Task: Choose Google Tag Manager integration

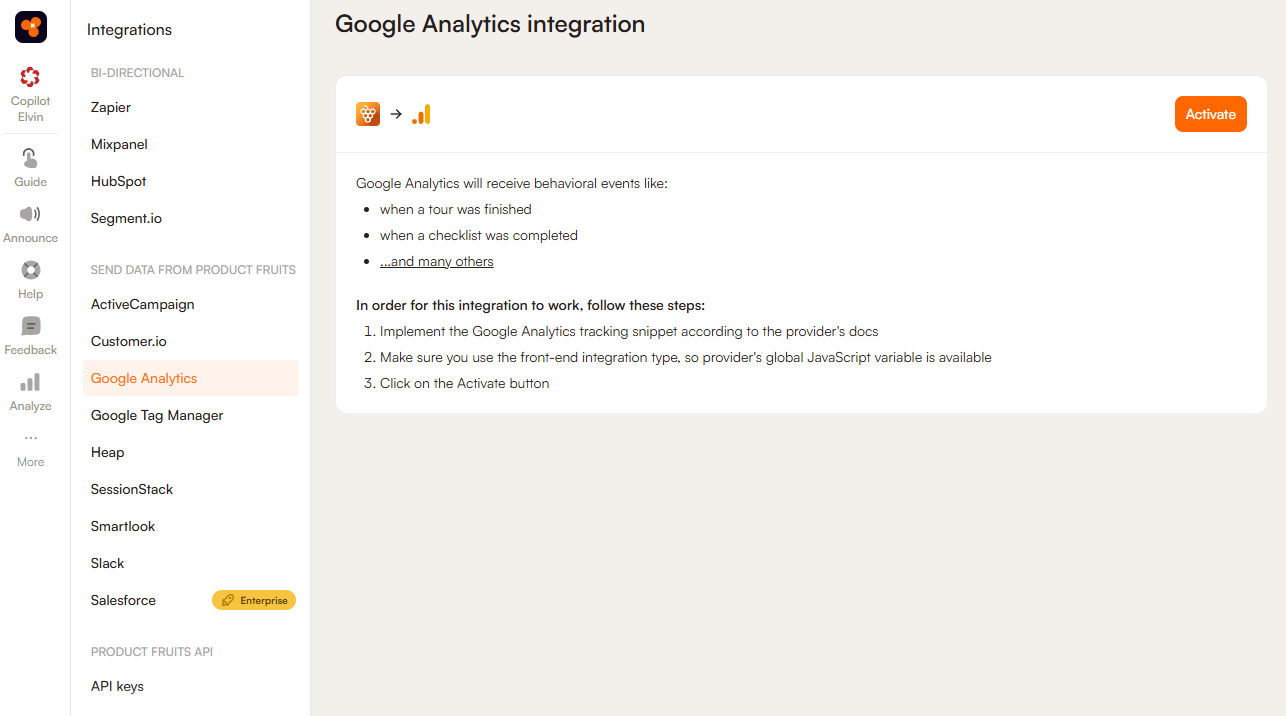Action: coord(157,415)
